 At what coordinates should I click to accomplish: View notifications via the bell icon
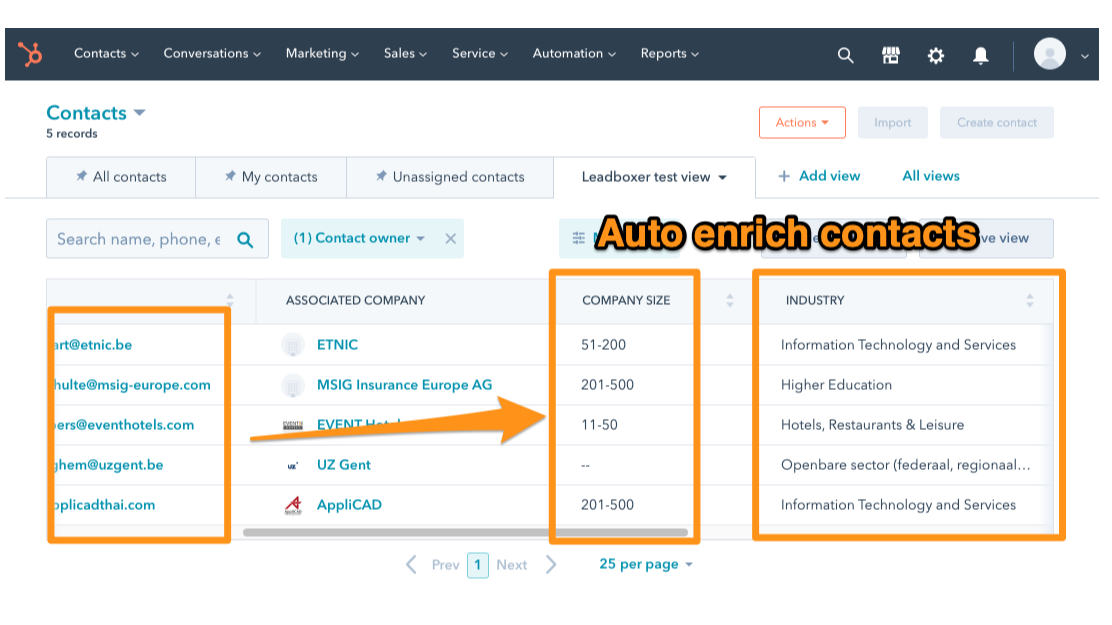tap(980, 55)
